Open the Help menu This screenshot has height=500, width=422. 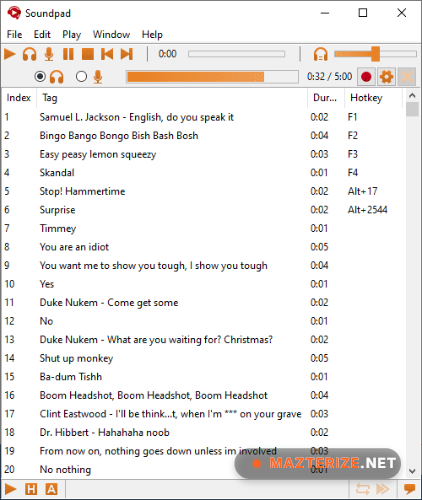152,34
